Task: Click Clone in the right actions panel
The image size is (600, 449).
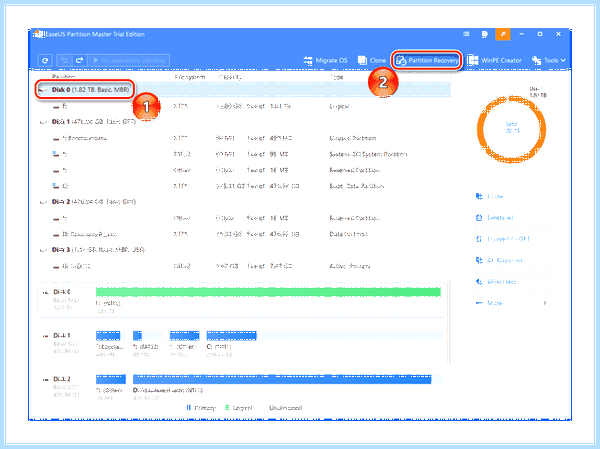Action: 490,196
